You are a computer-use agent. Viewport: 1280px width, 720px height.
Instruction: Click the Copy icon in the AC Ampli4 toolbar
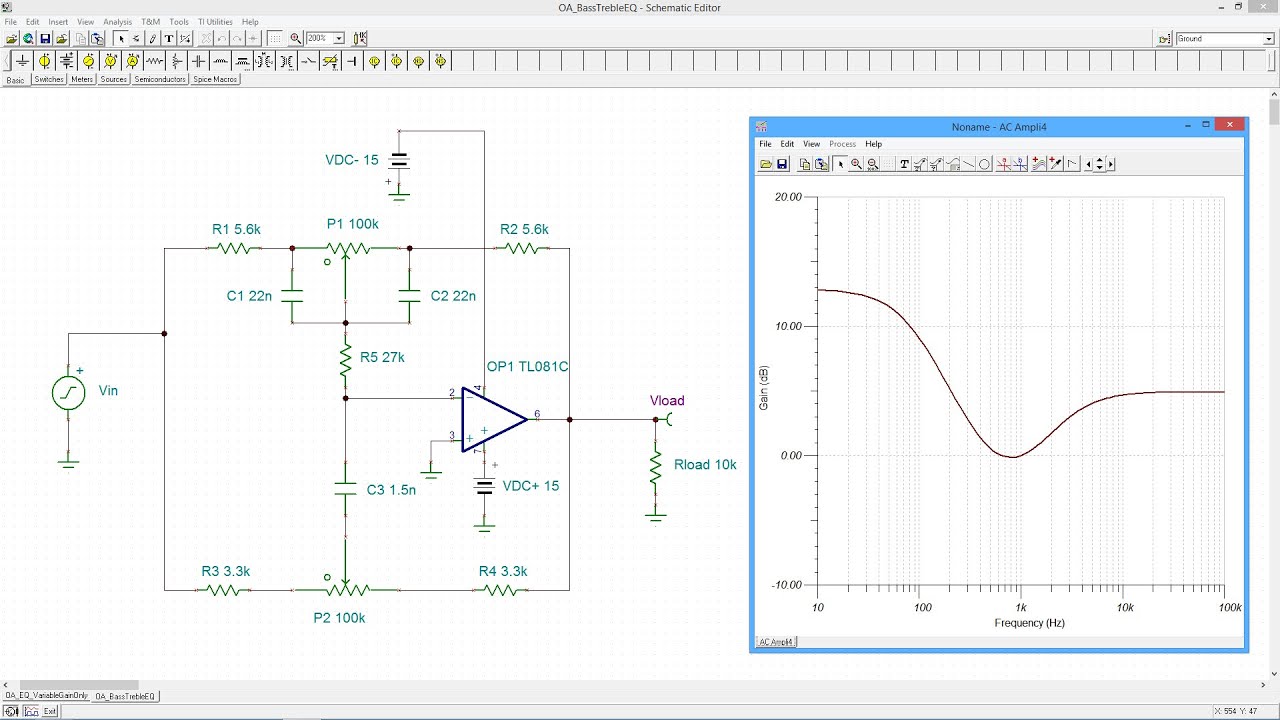(x=805, y=164)
